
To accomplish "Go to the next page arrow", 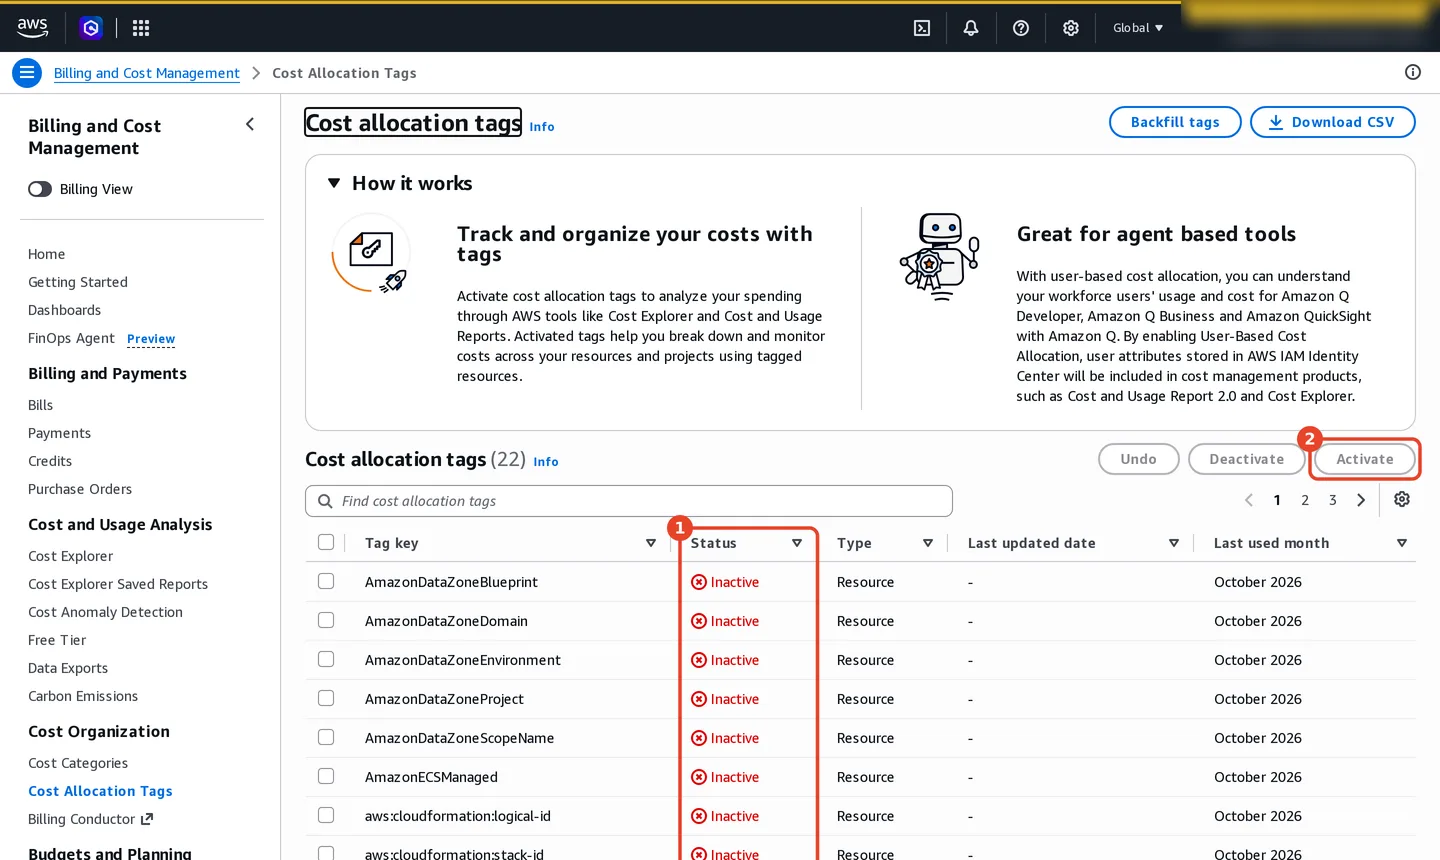I will 1361,500.
